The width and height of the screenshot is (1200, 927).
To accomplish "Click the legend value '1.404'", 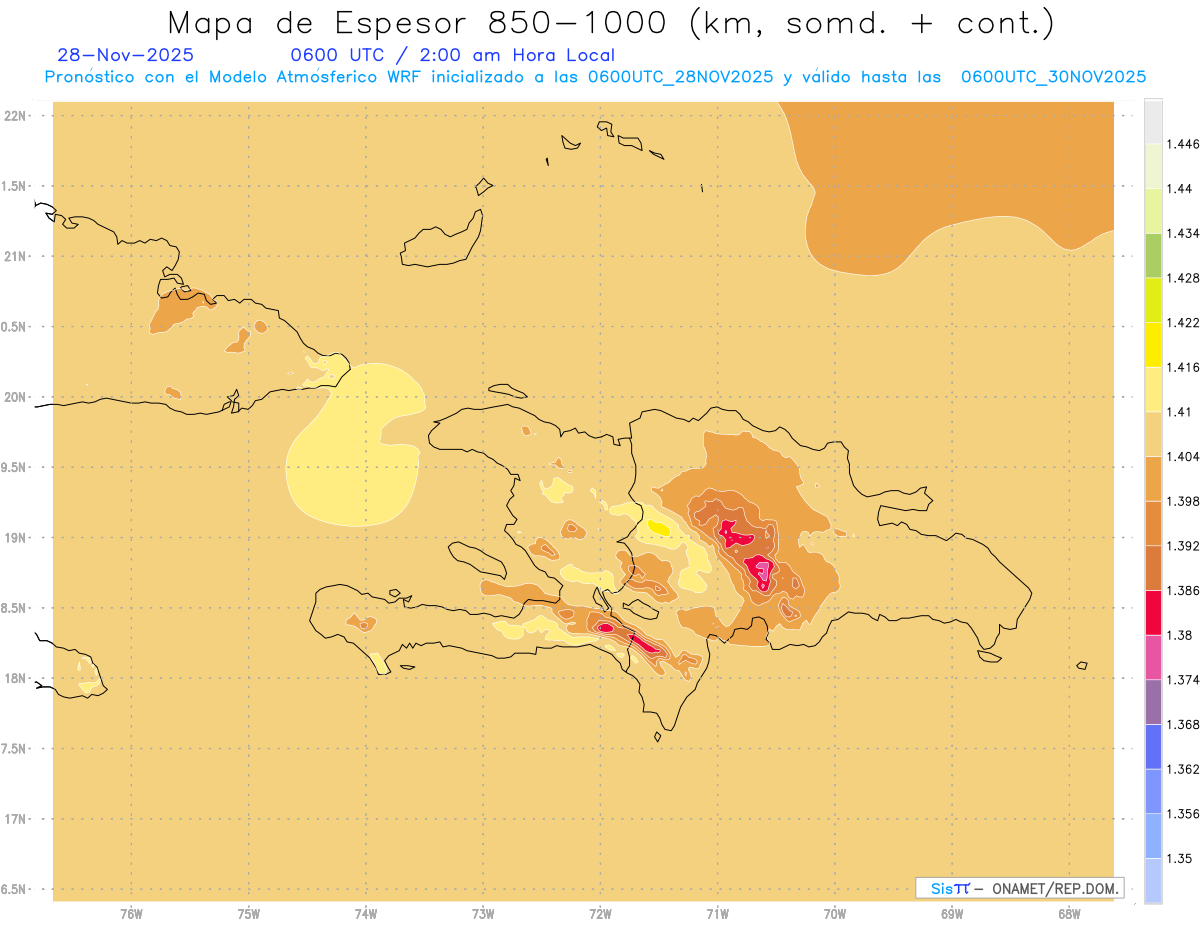I will point(1183,456).
